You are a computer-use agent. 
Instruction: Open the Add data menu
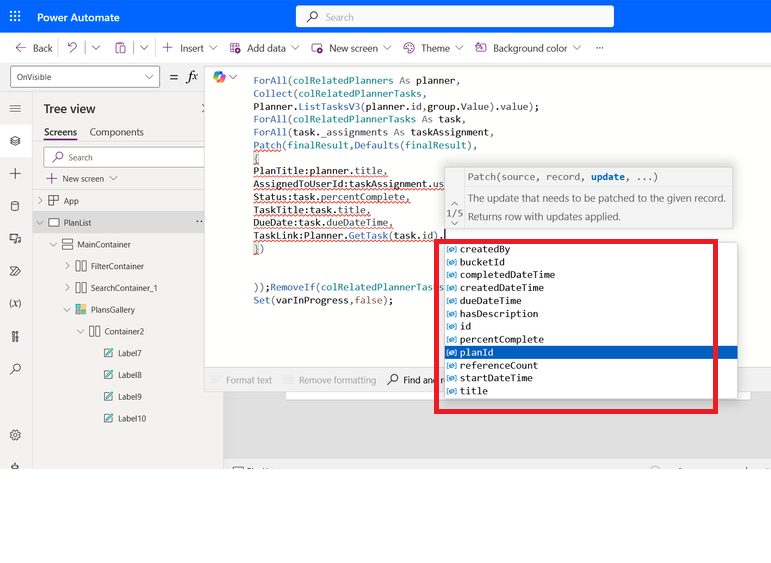click(265, 48)
